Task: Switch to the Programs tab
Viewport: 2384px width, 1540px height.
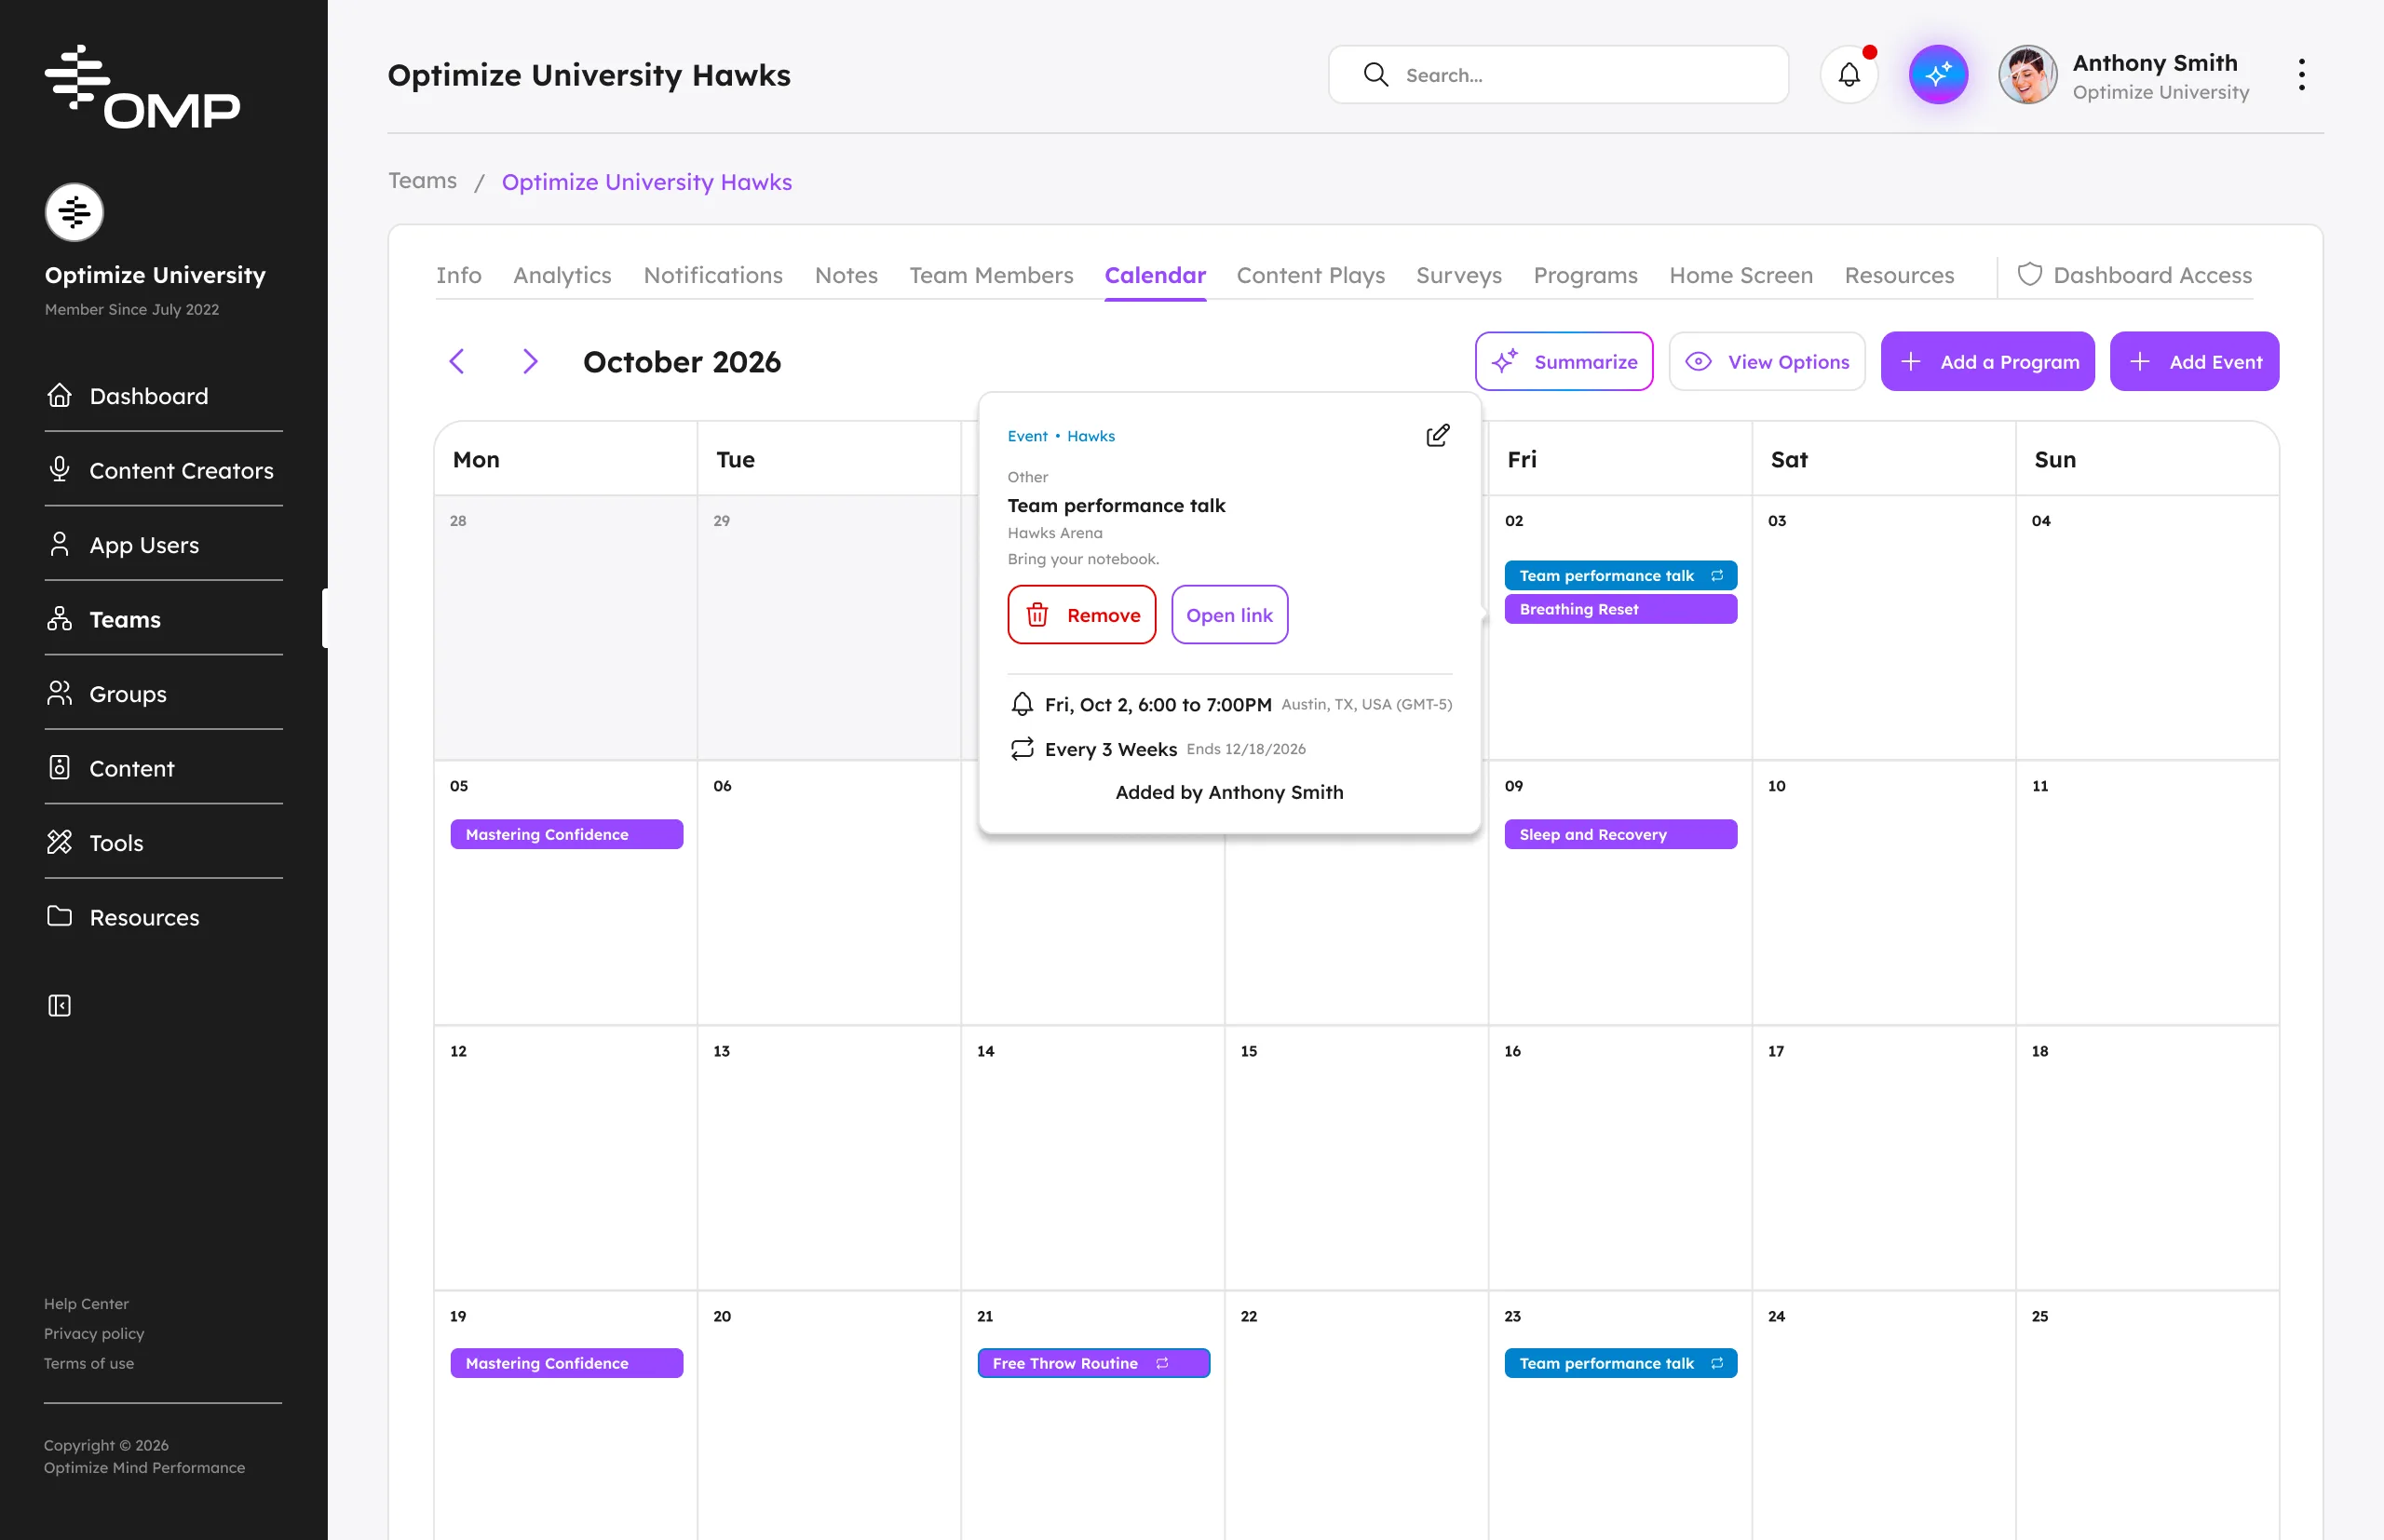Action: (x=1585, y=275)
